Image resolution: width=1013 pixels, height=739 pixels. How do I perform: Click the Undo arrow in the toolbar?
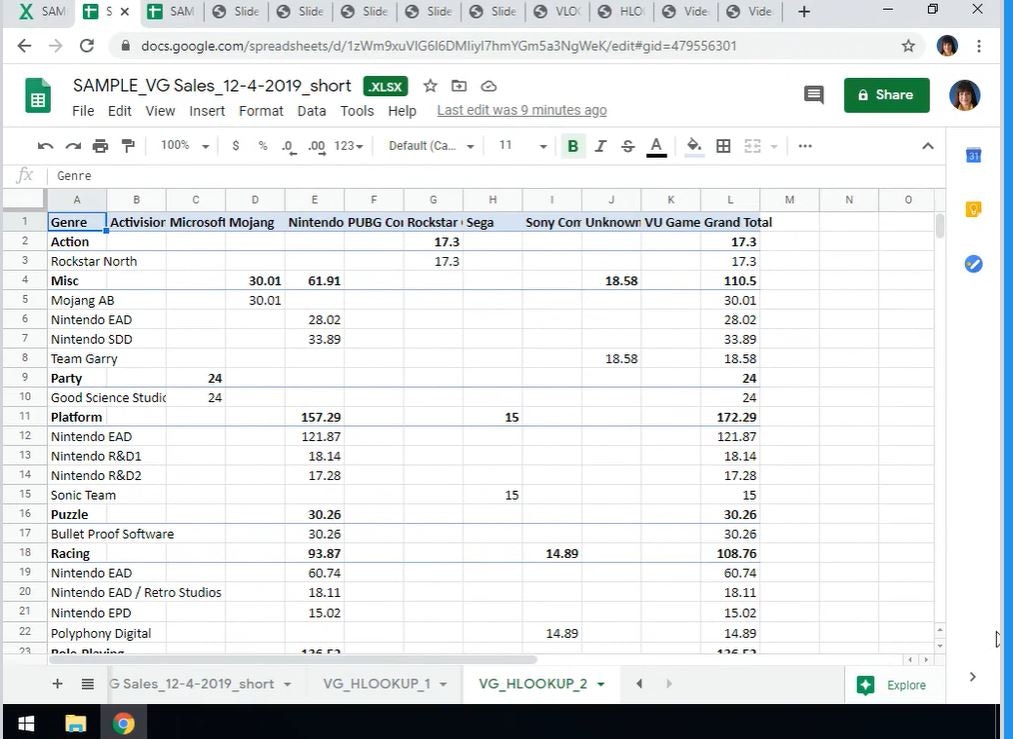pyautogui.click(x=45, y=146)
